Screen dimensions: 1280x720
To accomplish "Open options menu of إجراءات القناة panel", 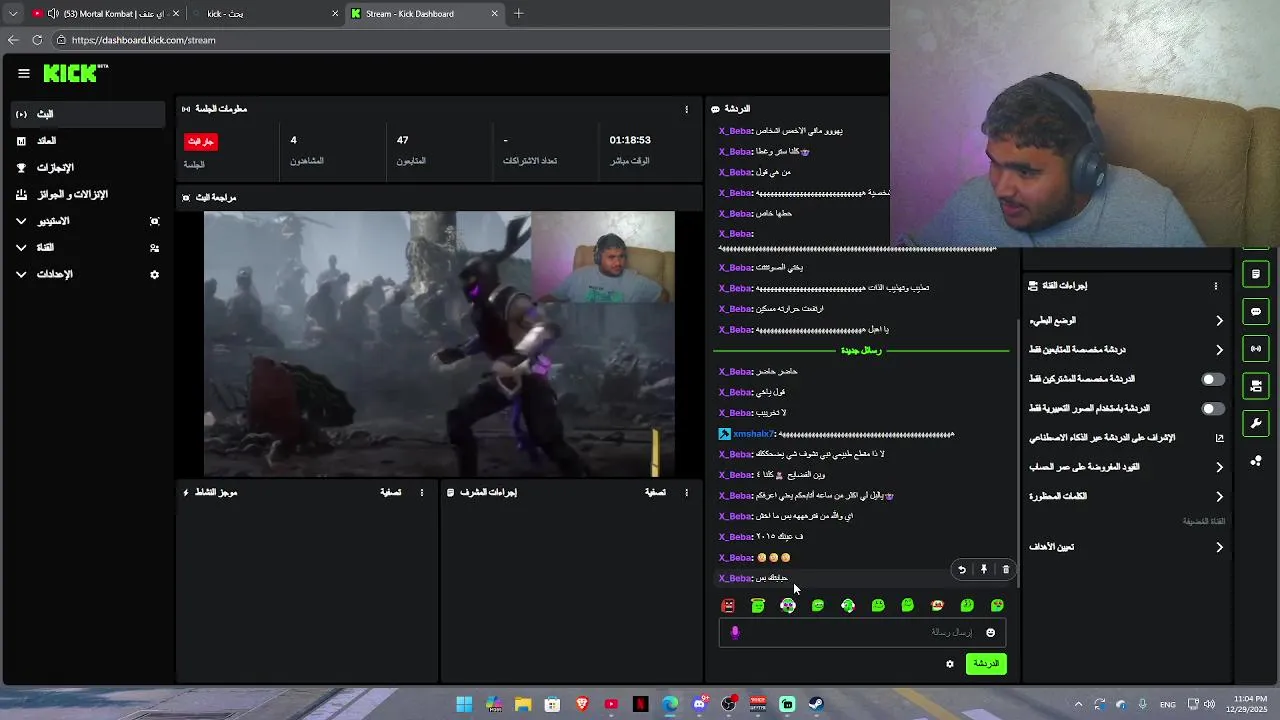I will [1215, 286].
